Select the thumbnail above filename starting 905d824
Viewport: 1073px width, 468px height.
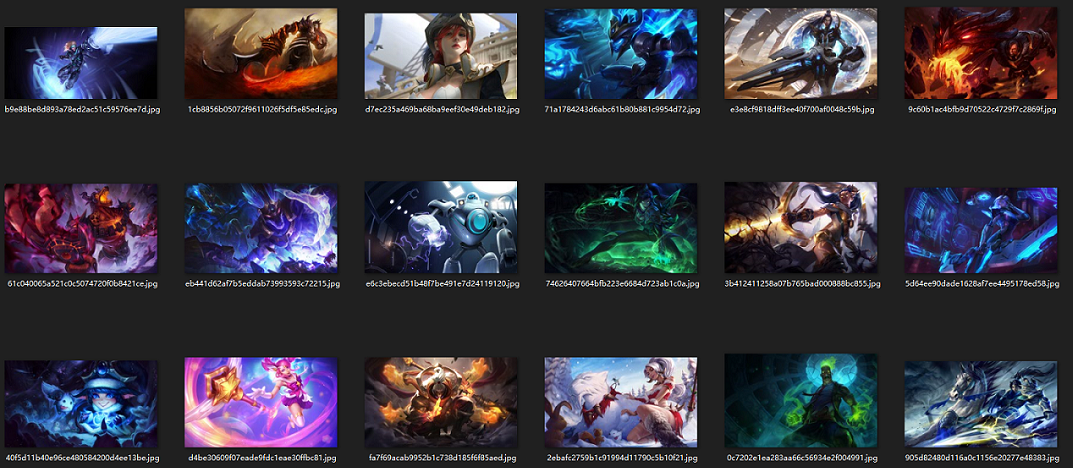click(981, 404)
